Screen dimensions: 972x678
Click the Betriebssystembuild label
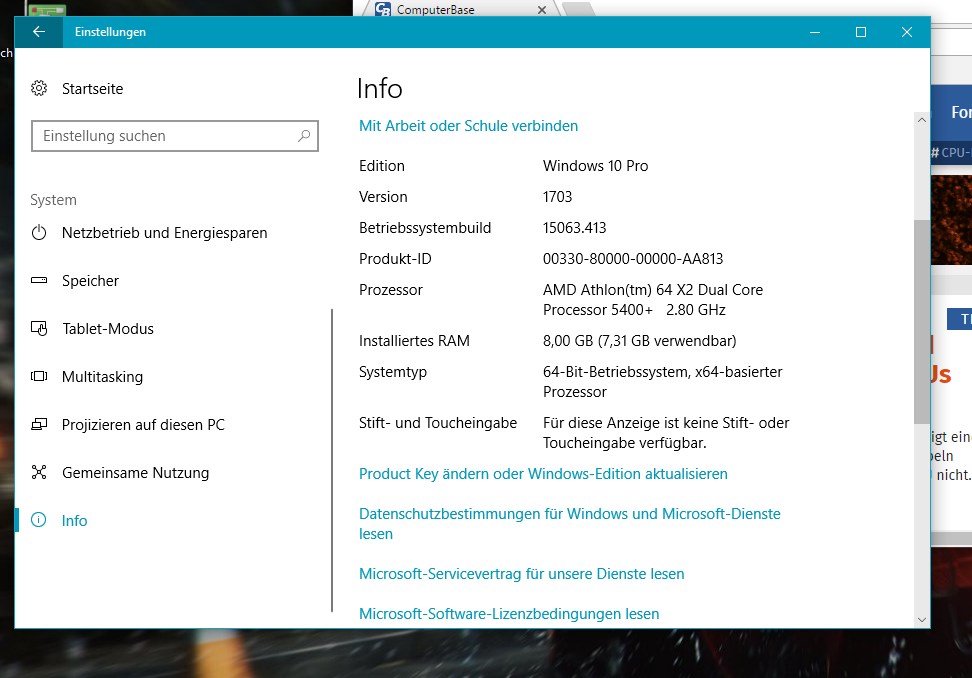425,228
